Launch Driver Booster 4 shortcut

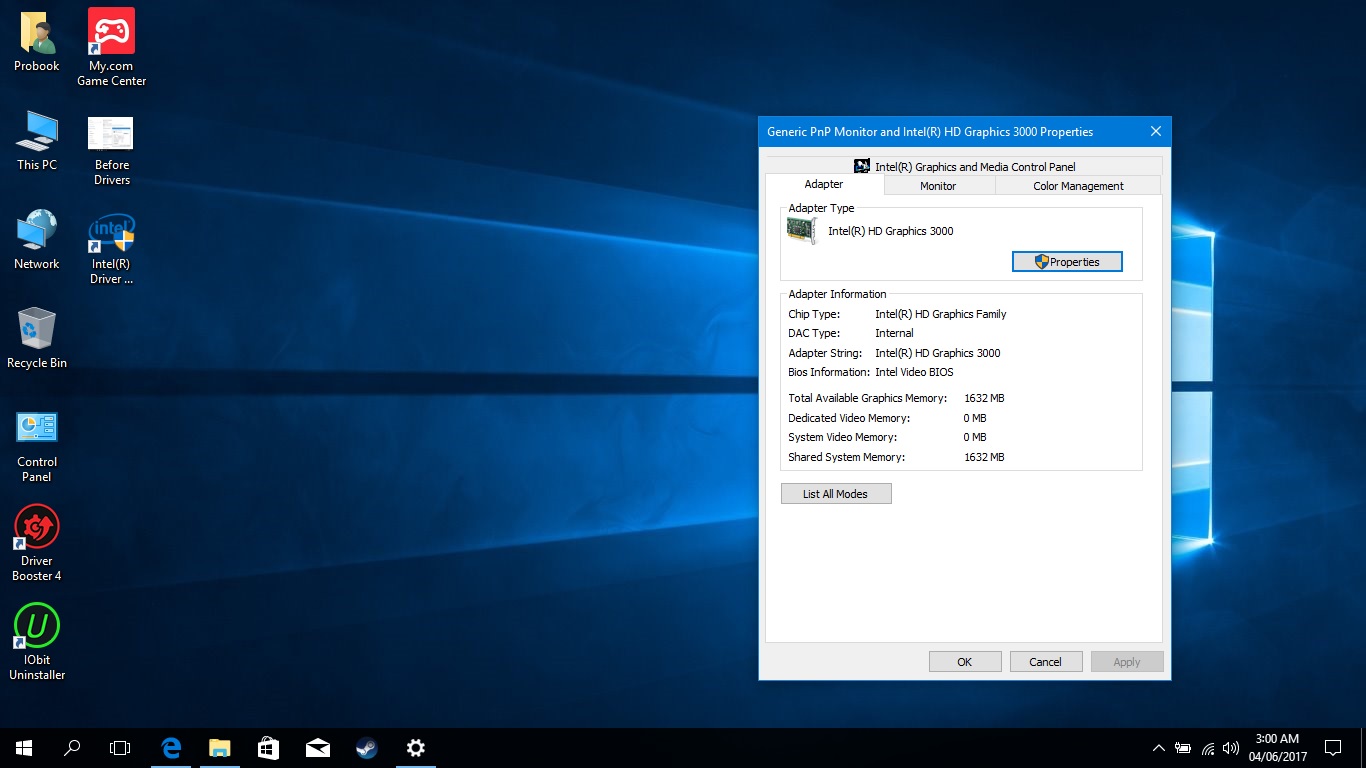[x=37, y=543]
